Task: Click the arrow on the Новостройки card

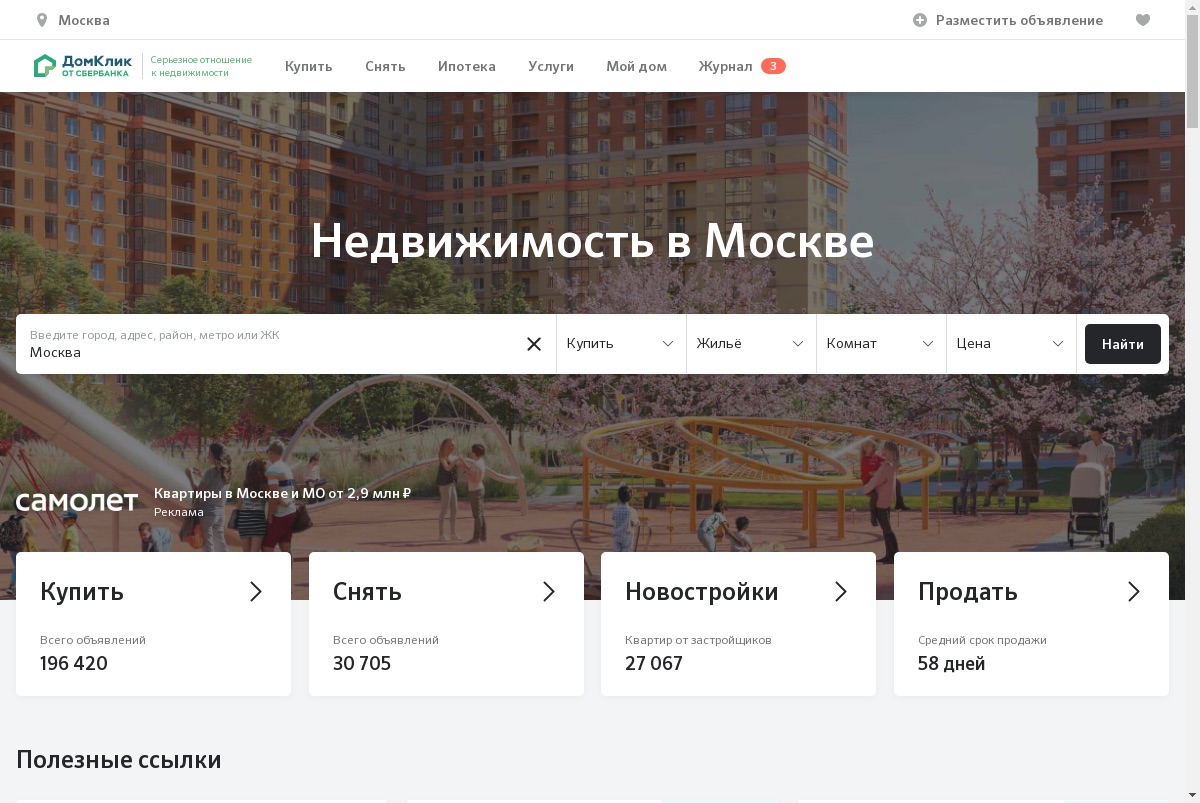Action: tap(841, 592)
